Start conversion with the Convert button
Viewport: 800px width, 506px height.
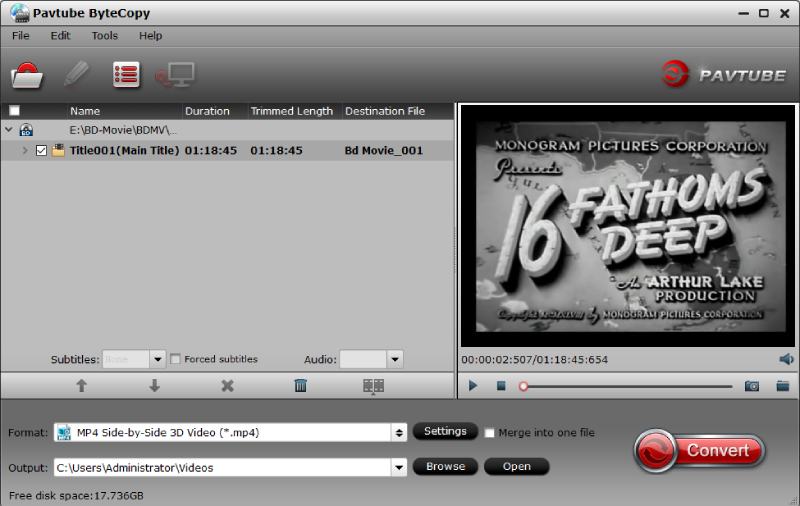click(x=699, y=450)
